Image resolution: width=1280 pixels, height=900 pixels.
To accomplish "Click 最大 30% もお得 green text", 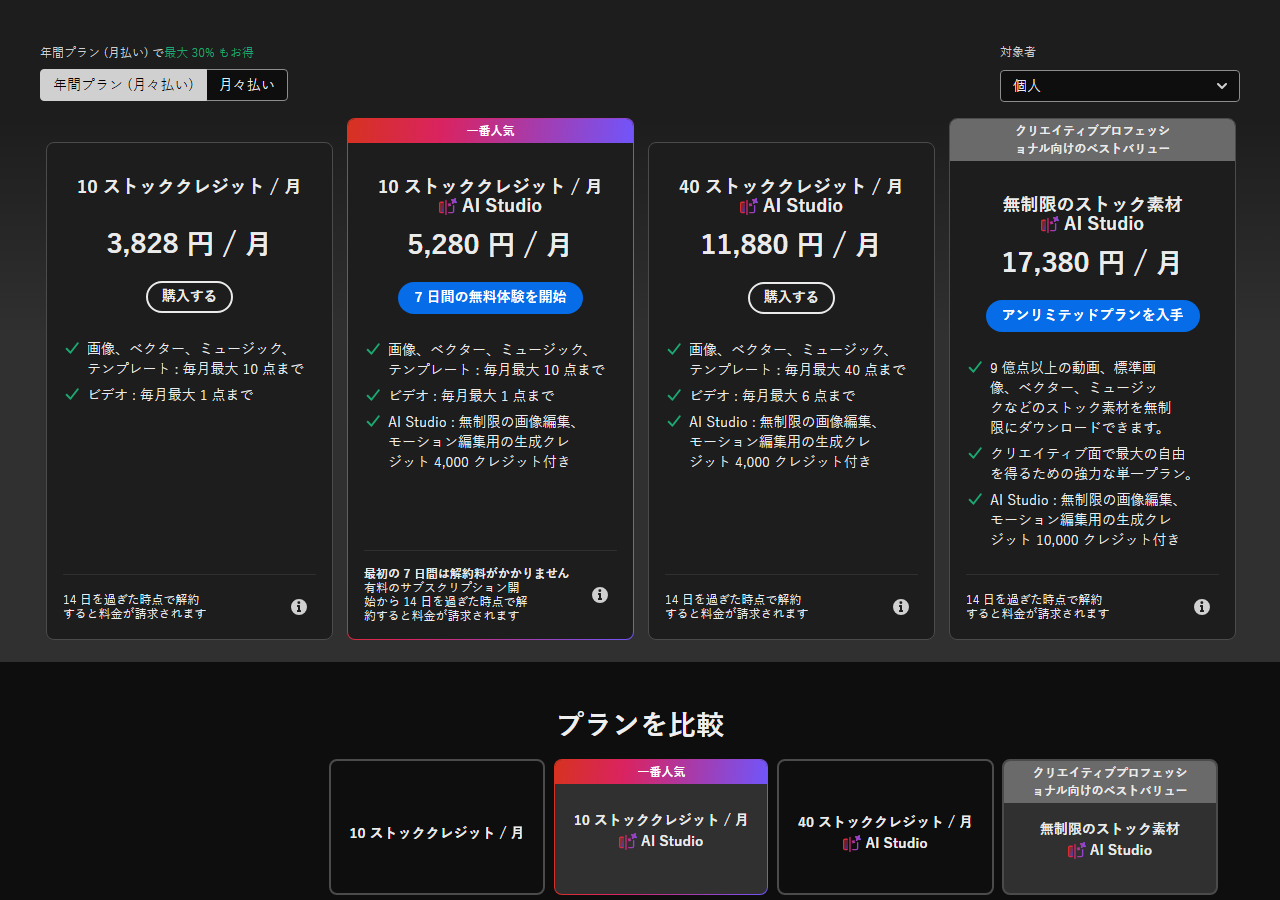I will click(x=209, y=52).
